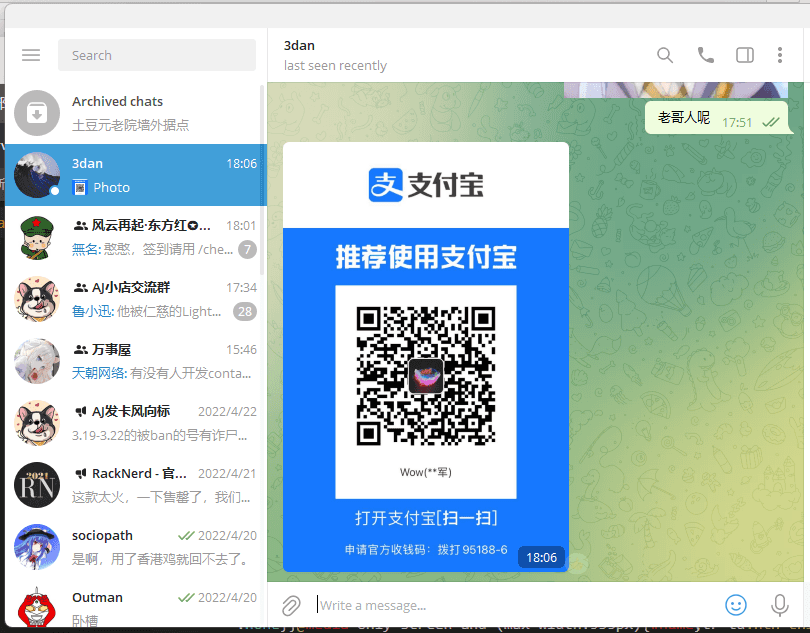Image resolution: width=810 pixels, height=633 pixels.
Task: Click the Search input field
Action: point(157,56)
